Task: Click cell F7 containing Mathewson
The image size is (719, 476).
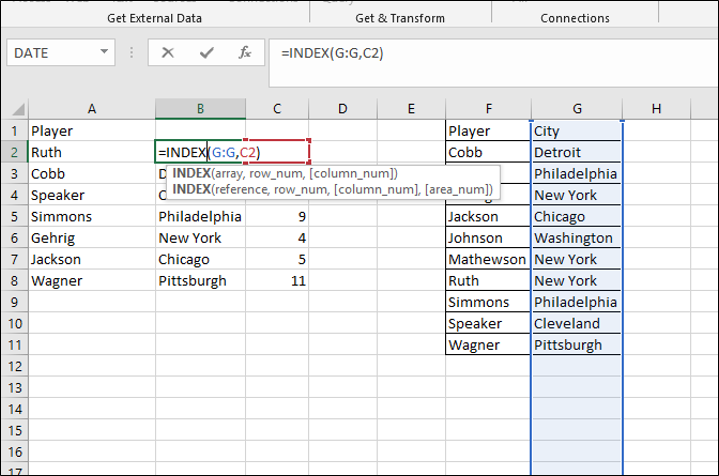Action: click(x=488, y=259)
